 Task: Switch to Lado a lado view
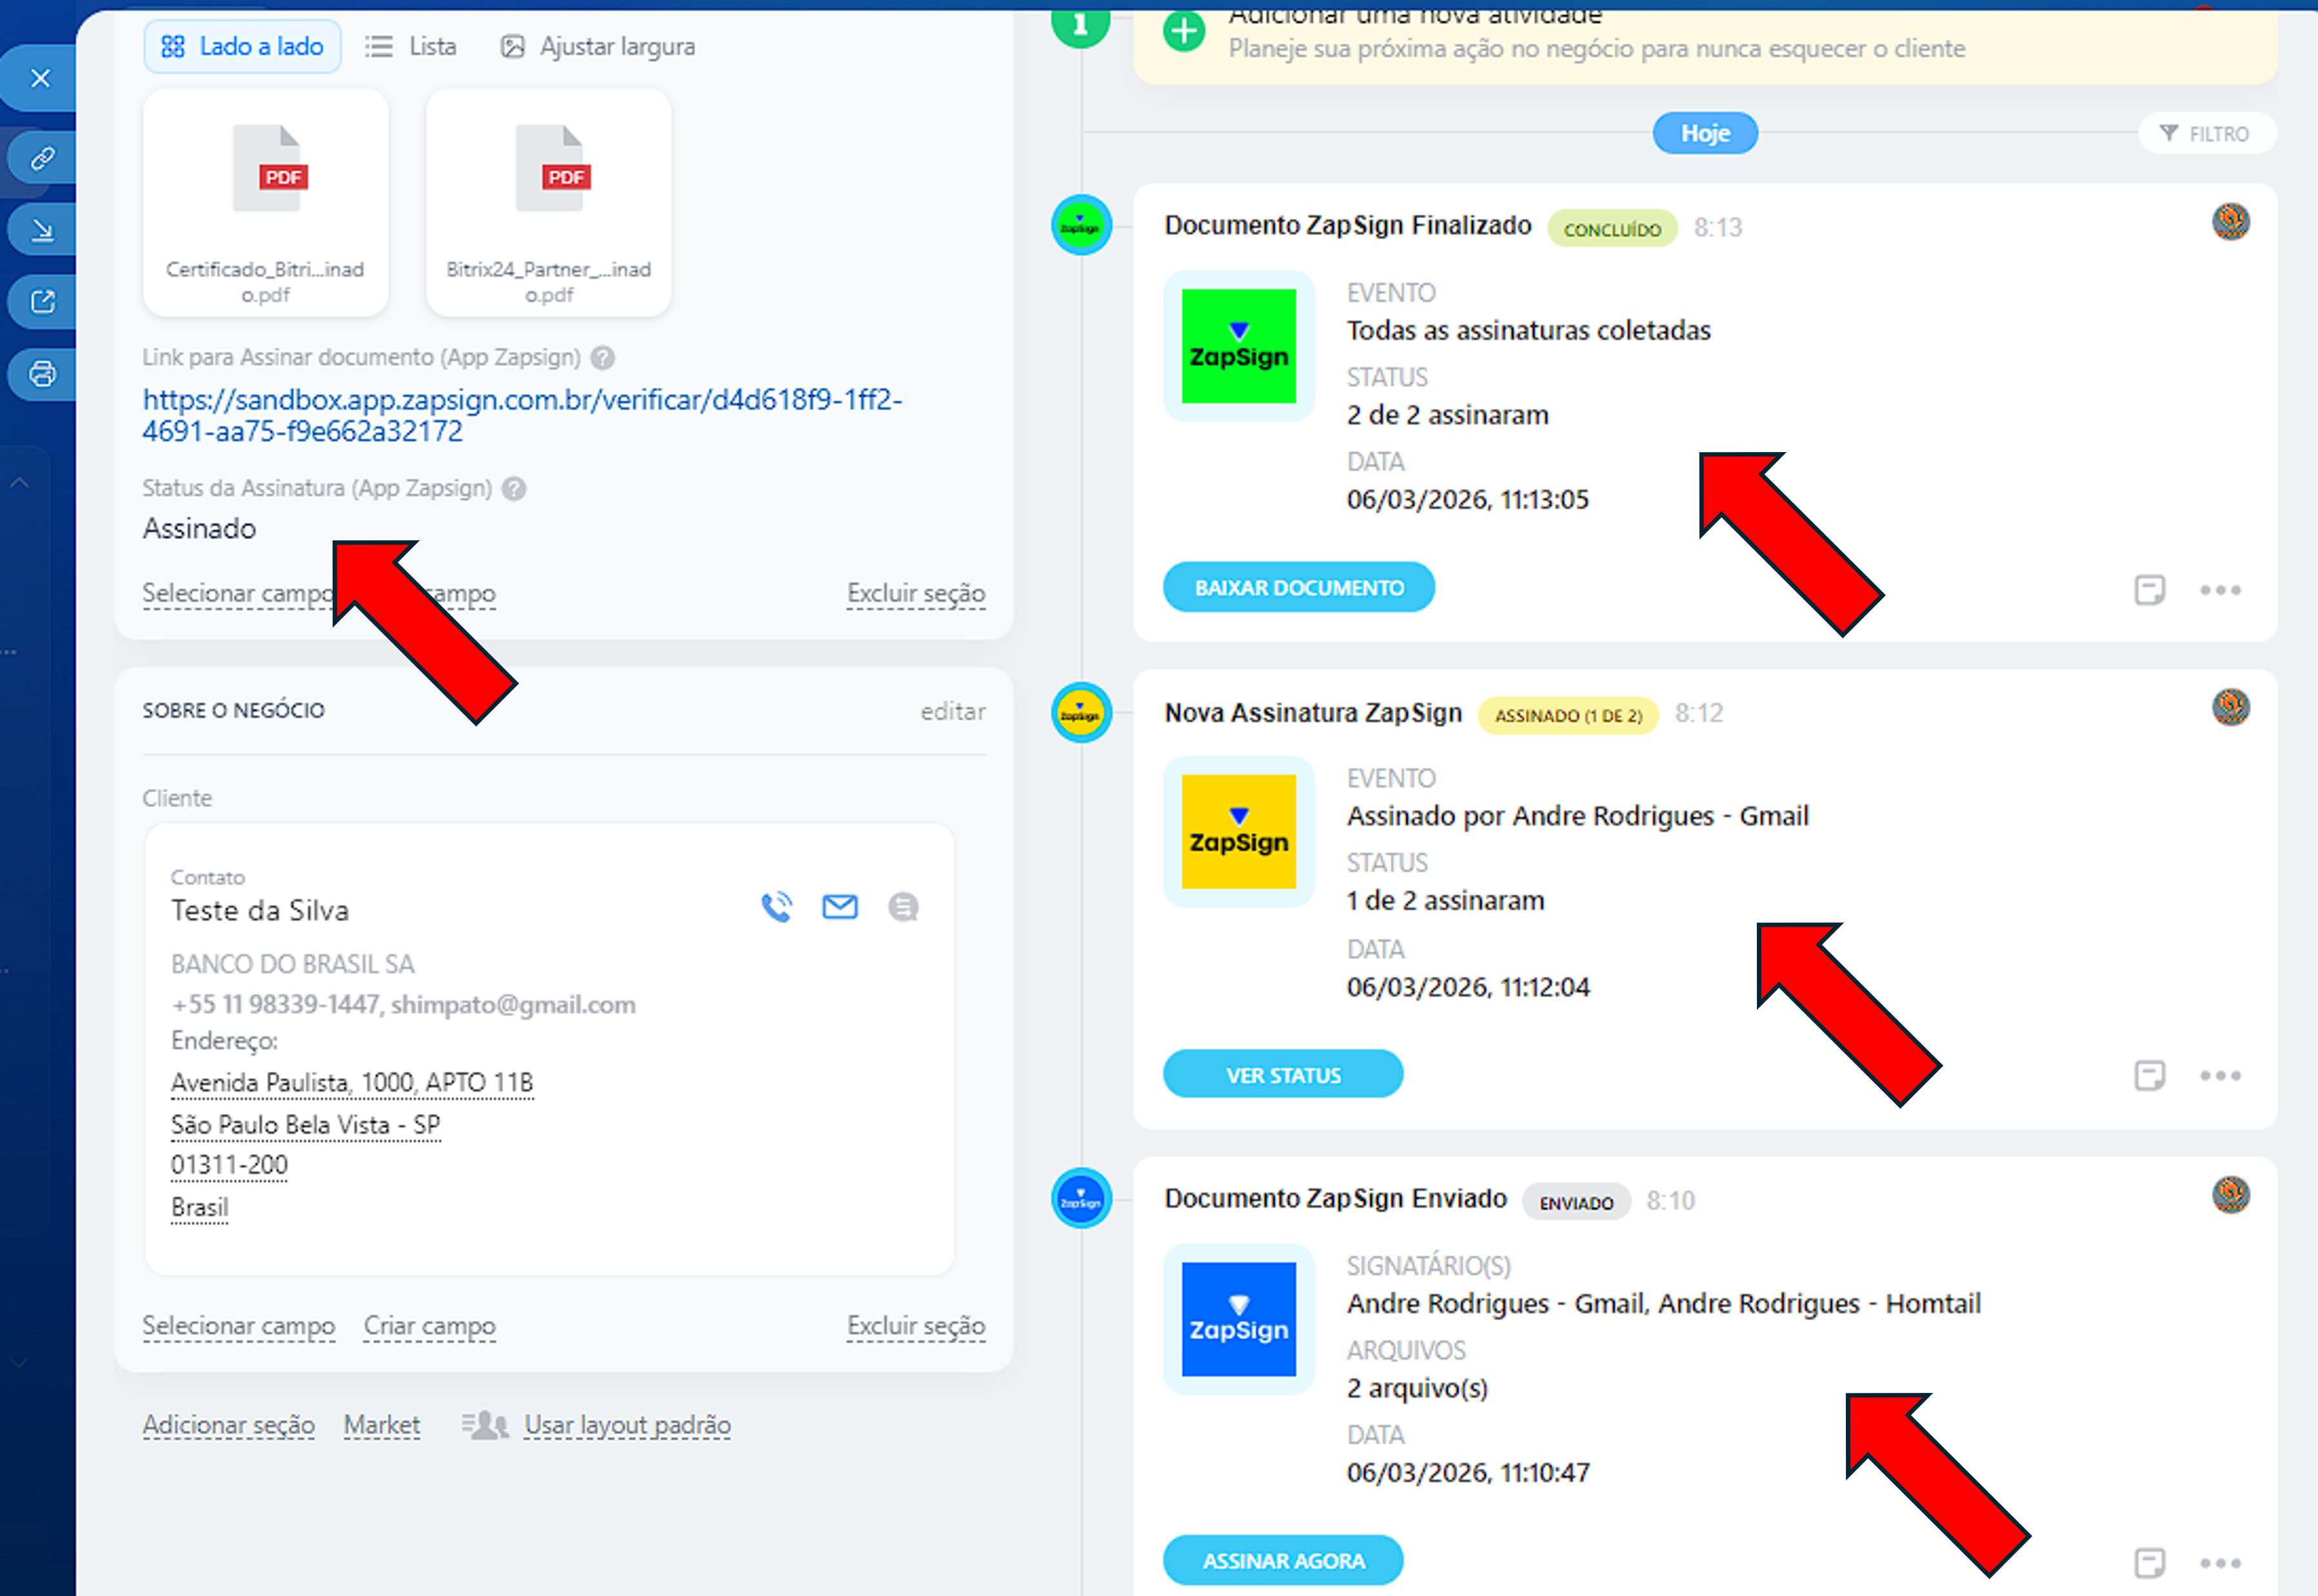click(x=242, y=46)
